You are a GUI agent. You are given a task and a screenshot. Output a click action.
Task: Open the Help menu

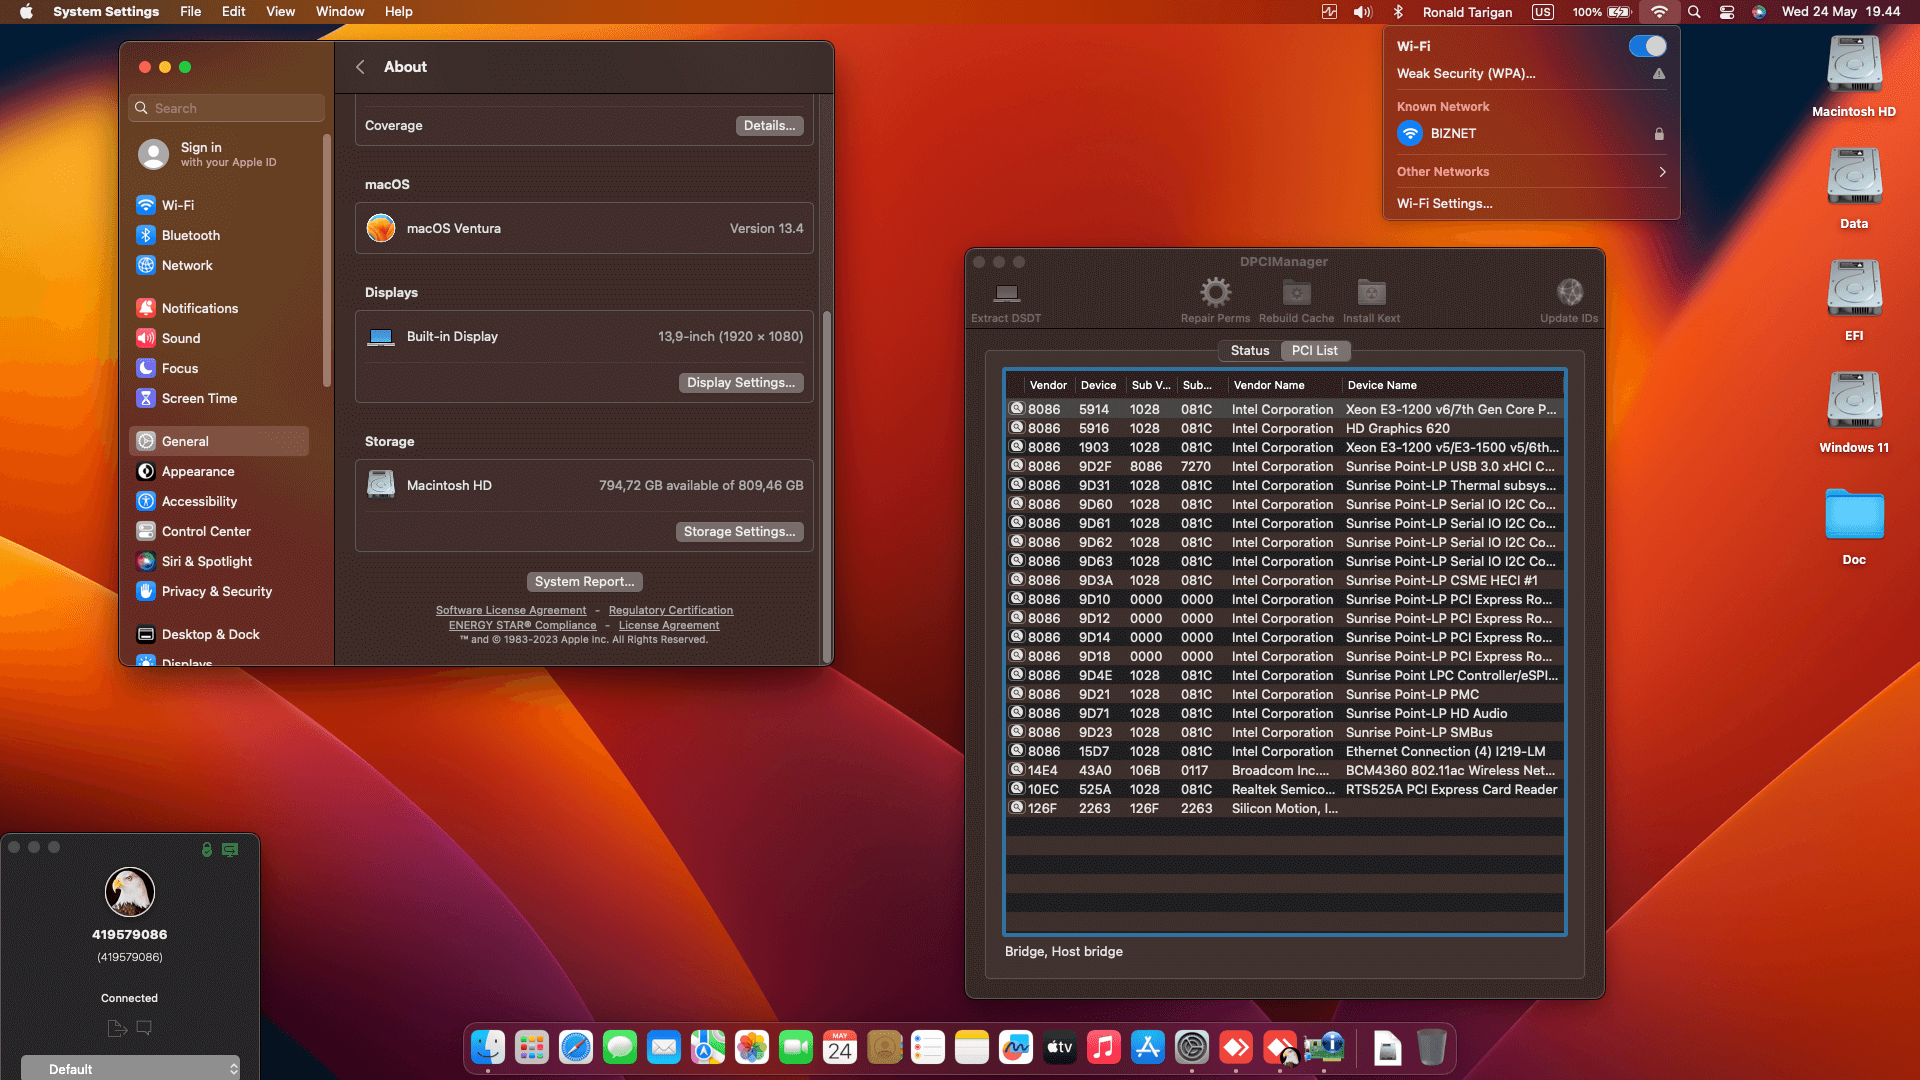pos(398,12)
